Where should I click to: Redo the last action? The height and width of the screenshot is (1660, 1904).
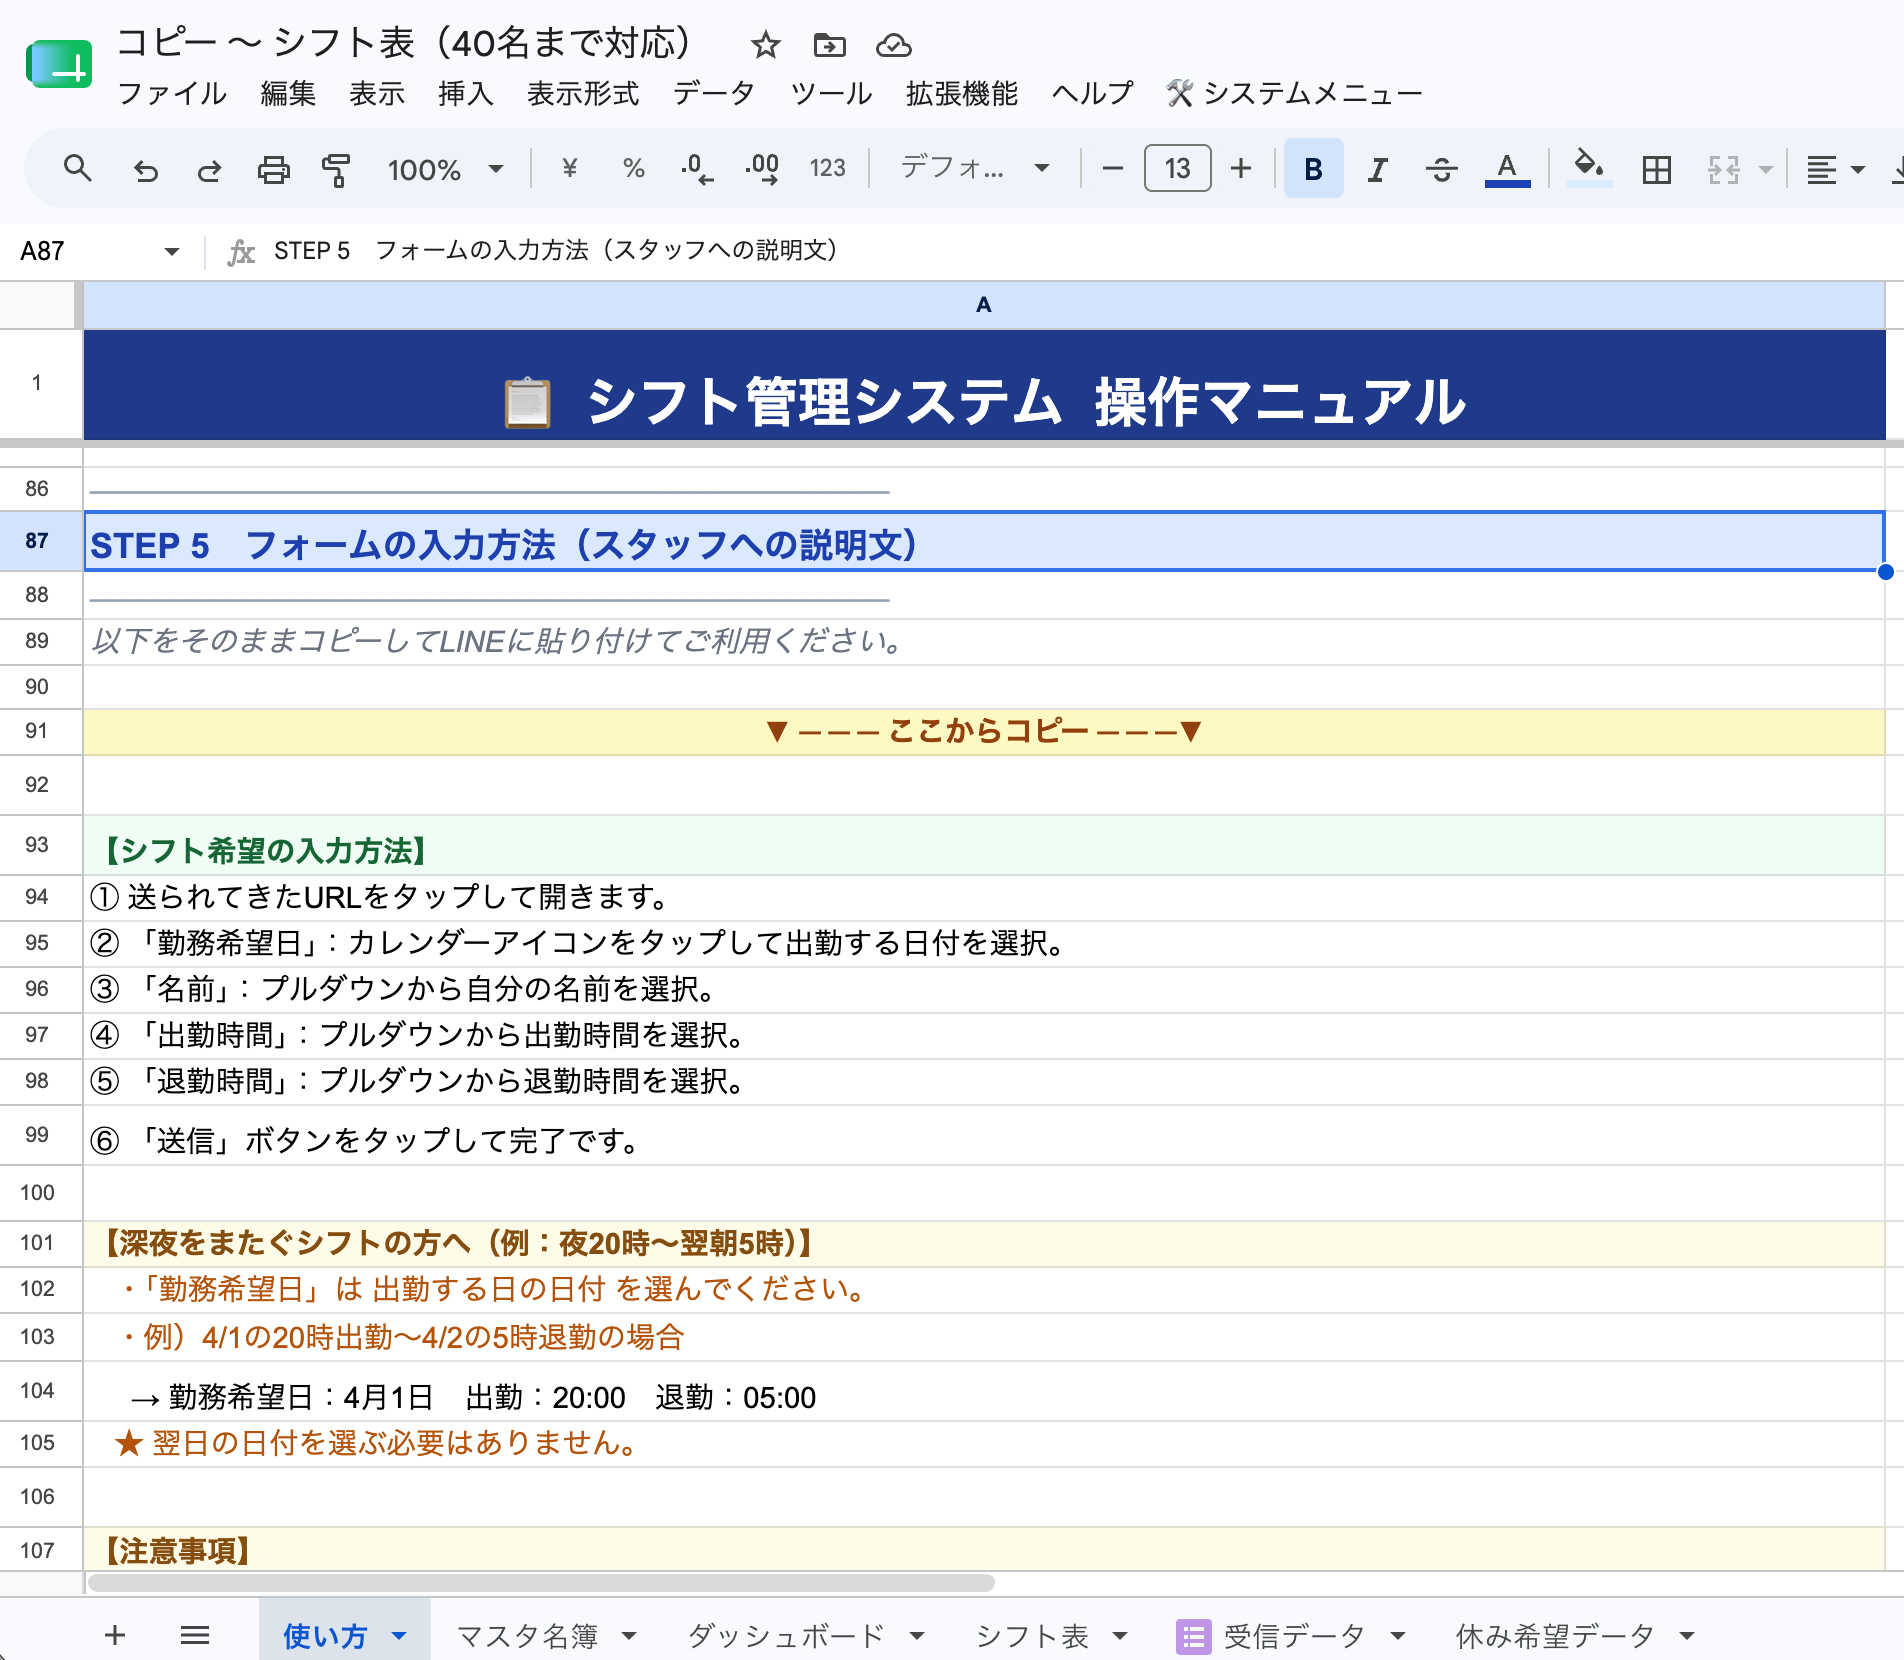209,170
